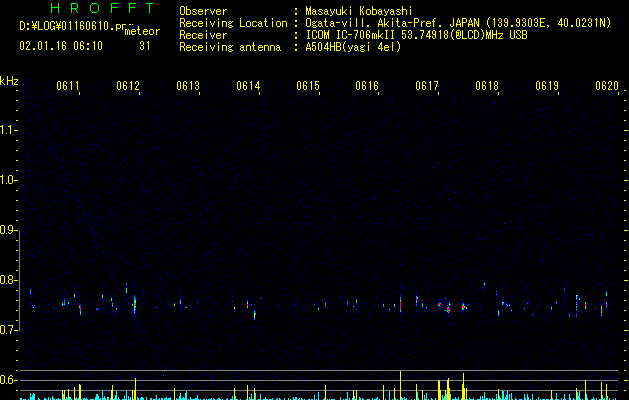Click the 0620 time axis marker
Viewport: 629px width, 400px height.
607,86
